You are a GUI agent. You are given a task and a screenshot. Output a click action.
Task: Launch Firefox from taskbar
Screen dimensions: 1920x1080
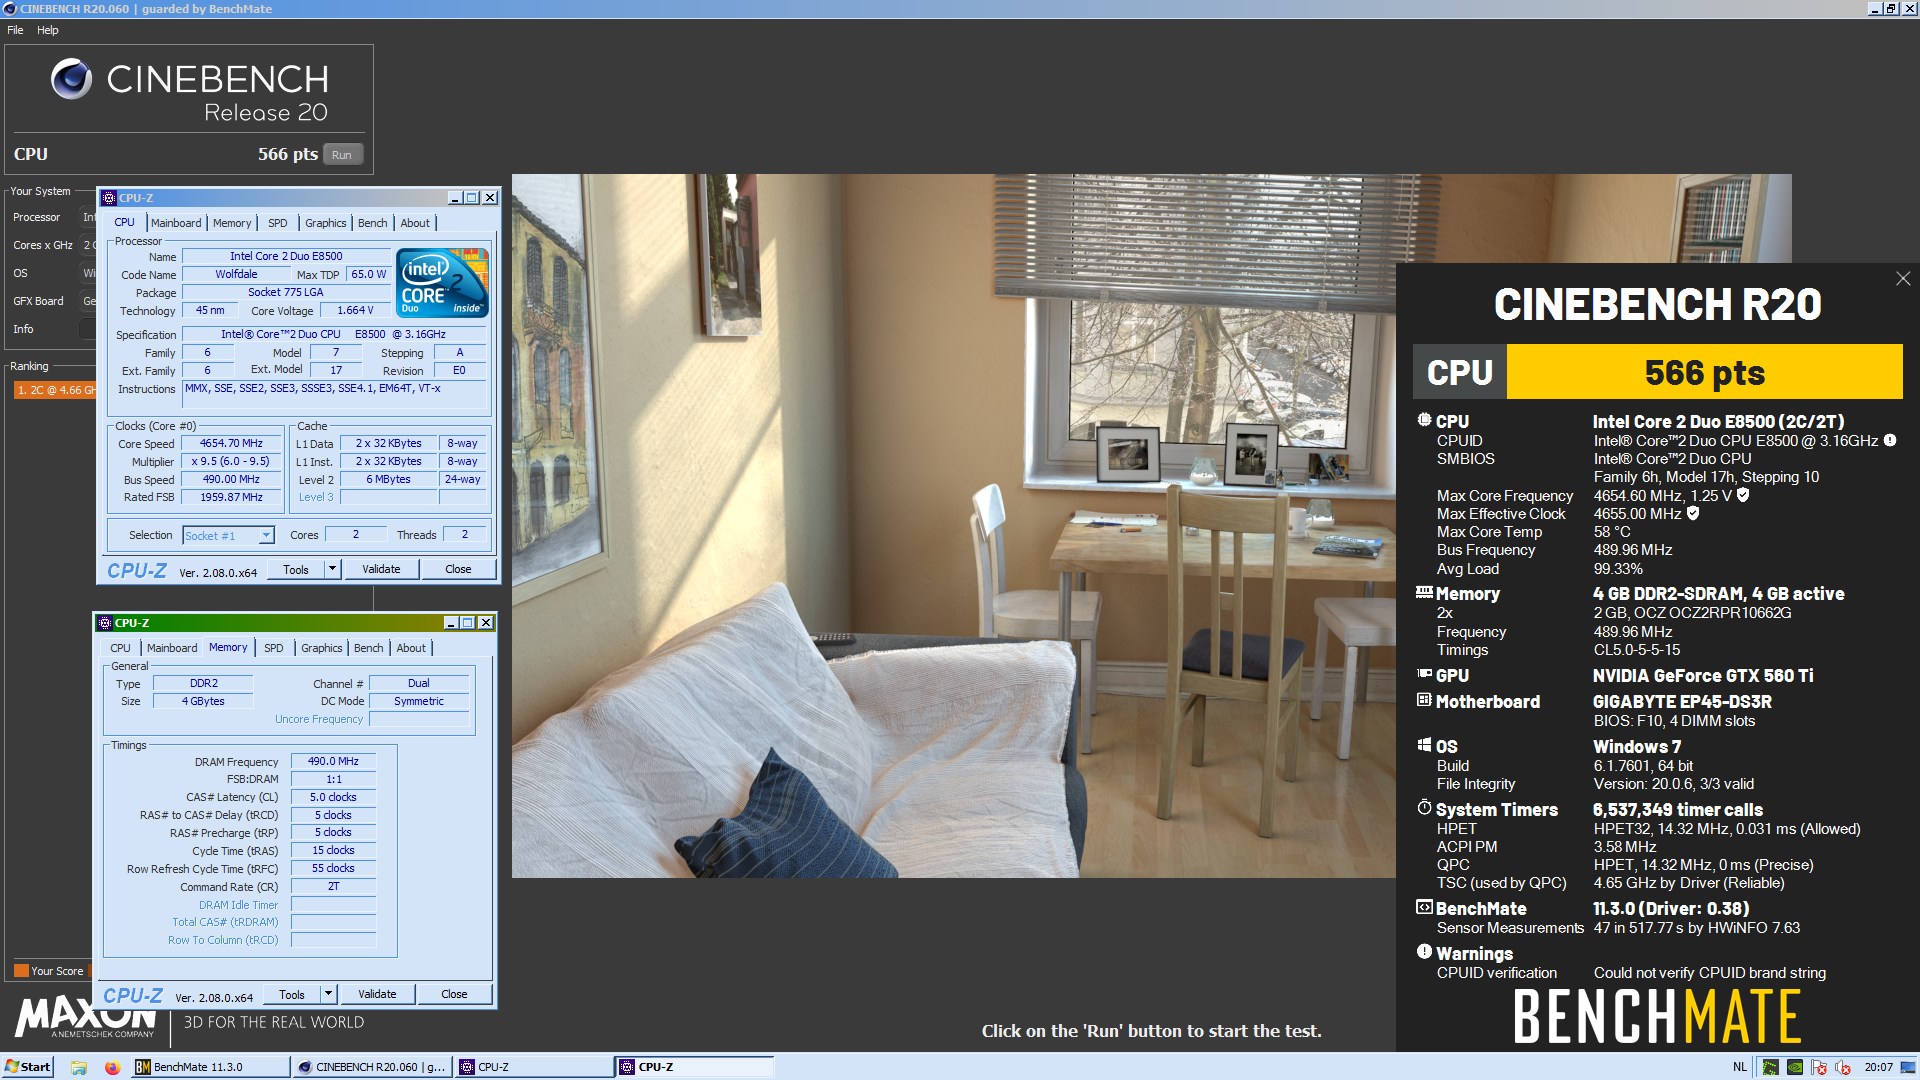[112, 1067]
